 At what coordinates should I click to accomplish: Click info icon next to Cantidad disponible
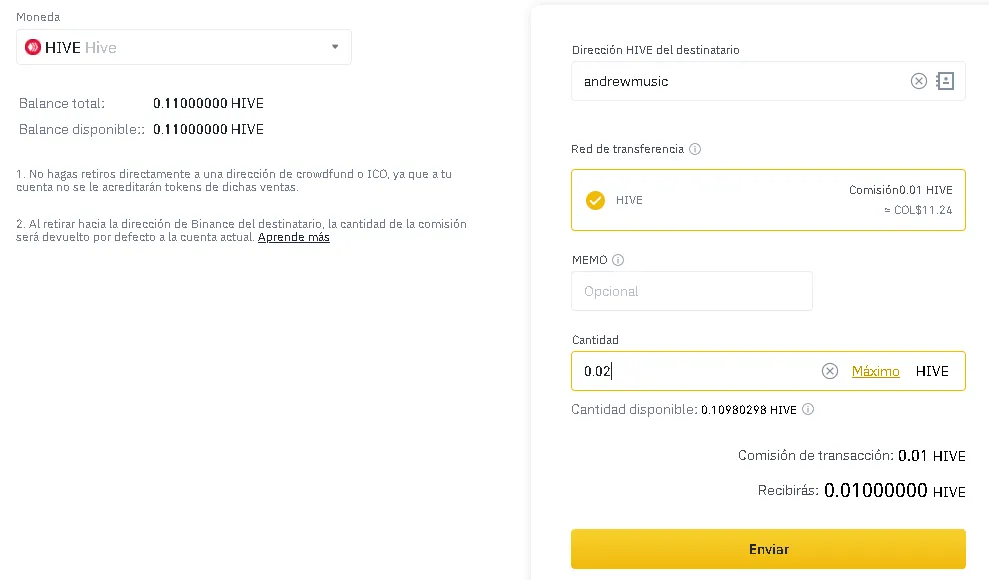tap(808, 409)
